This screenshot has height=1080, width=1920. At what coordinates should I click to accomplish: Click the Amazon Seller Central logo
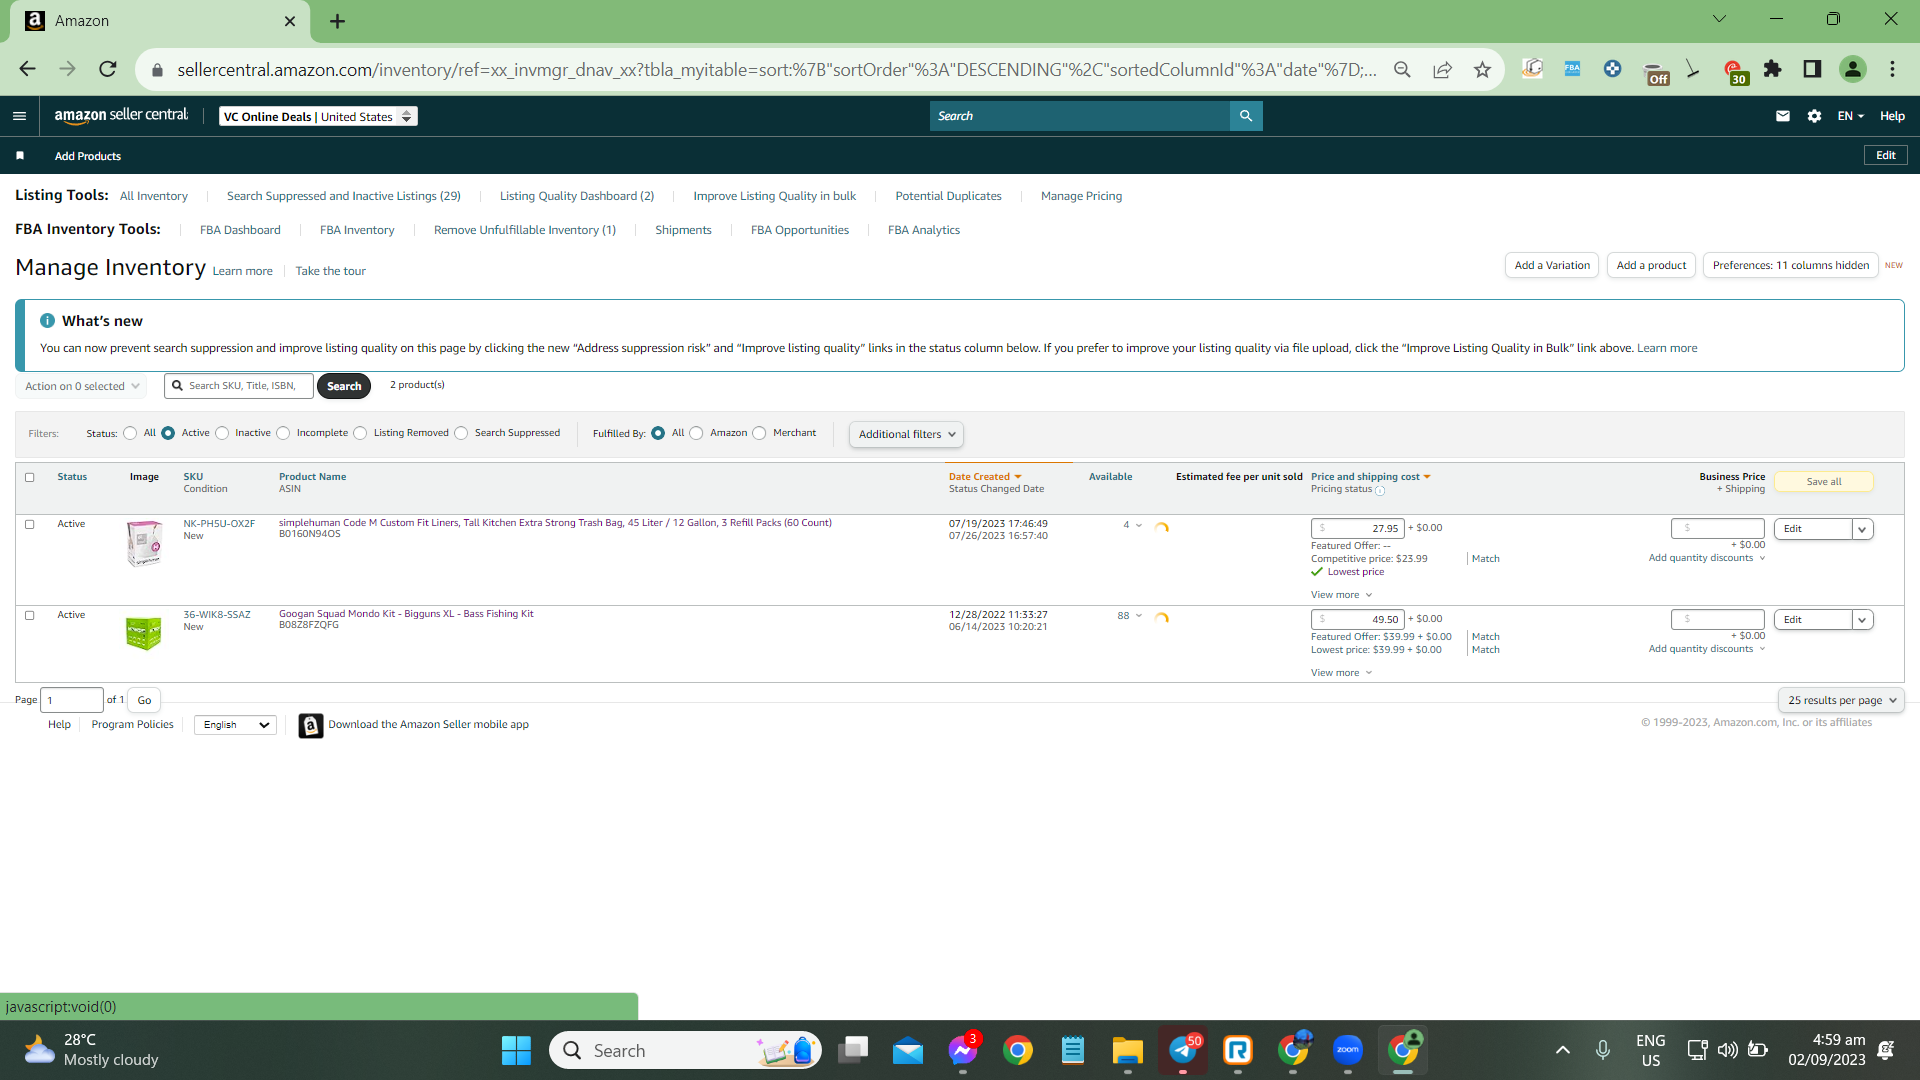click(121, 116)
